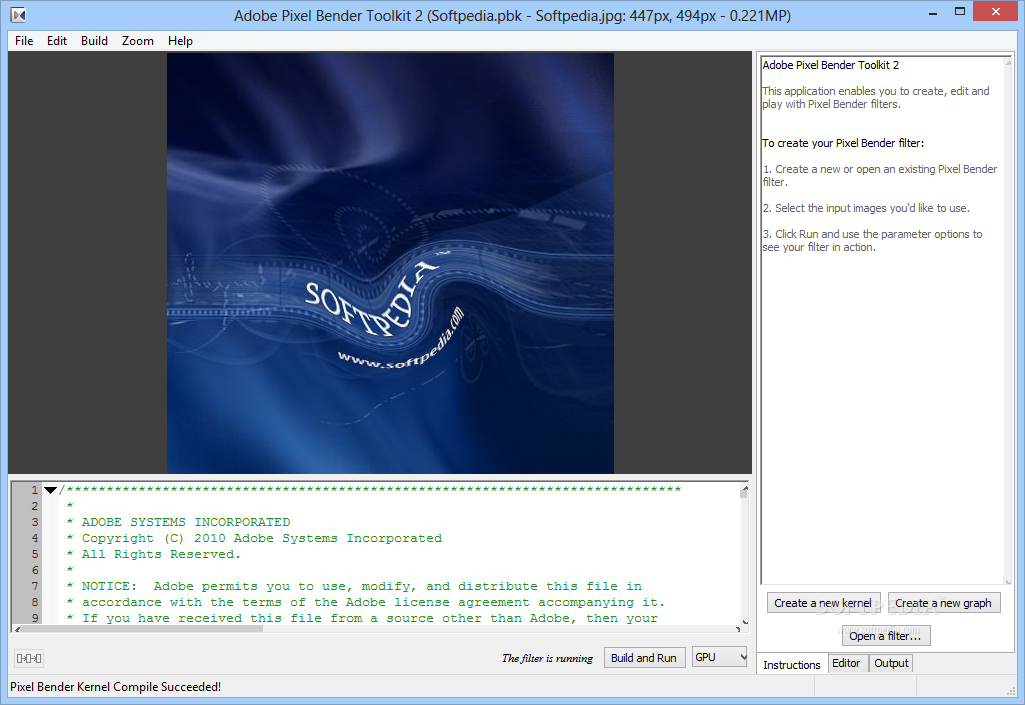
Task: Switch to the Editor tab
Action: click(x=846, y=663)
